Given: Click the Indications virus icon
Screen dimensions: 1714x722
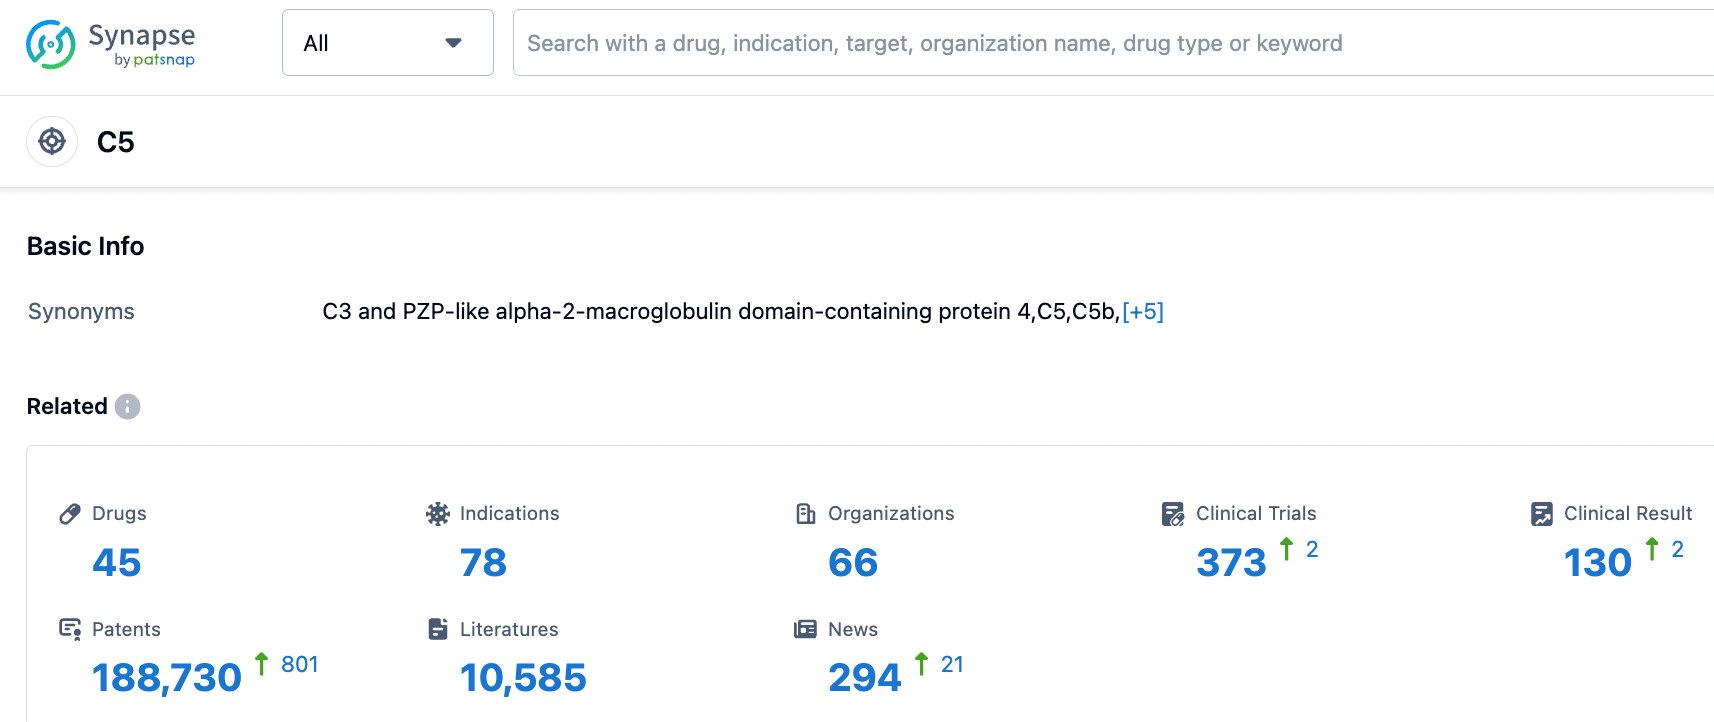Looking at the screenshot, I should 438,514.
